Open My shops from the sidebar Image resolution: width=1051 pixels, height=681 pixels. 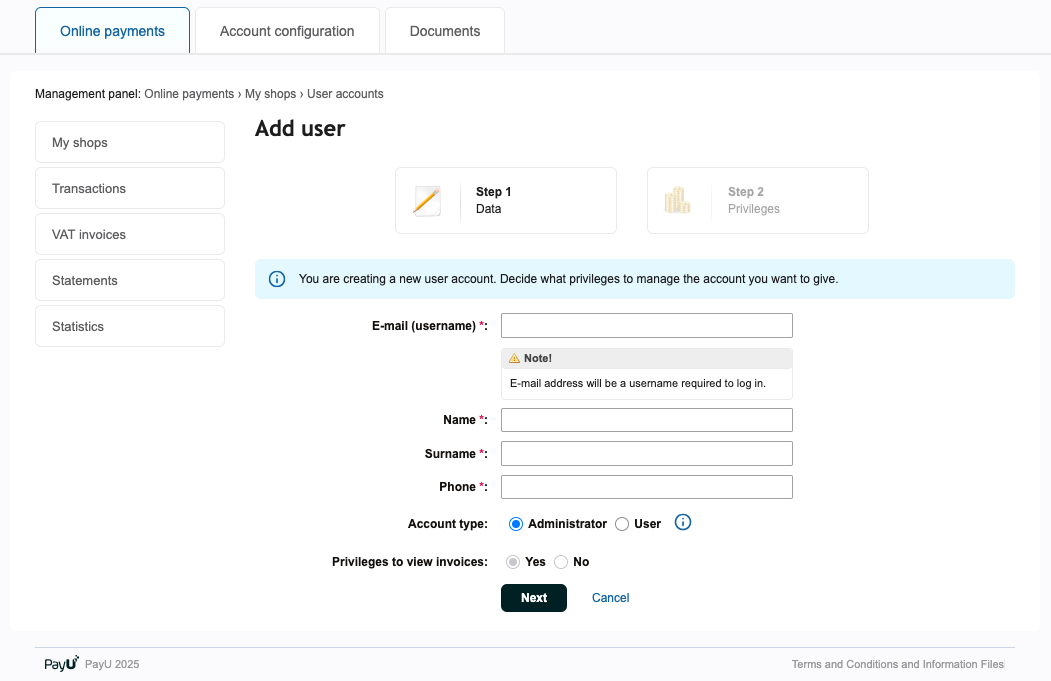point(129,142)
